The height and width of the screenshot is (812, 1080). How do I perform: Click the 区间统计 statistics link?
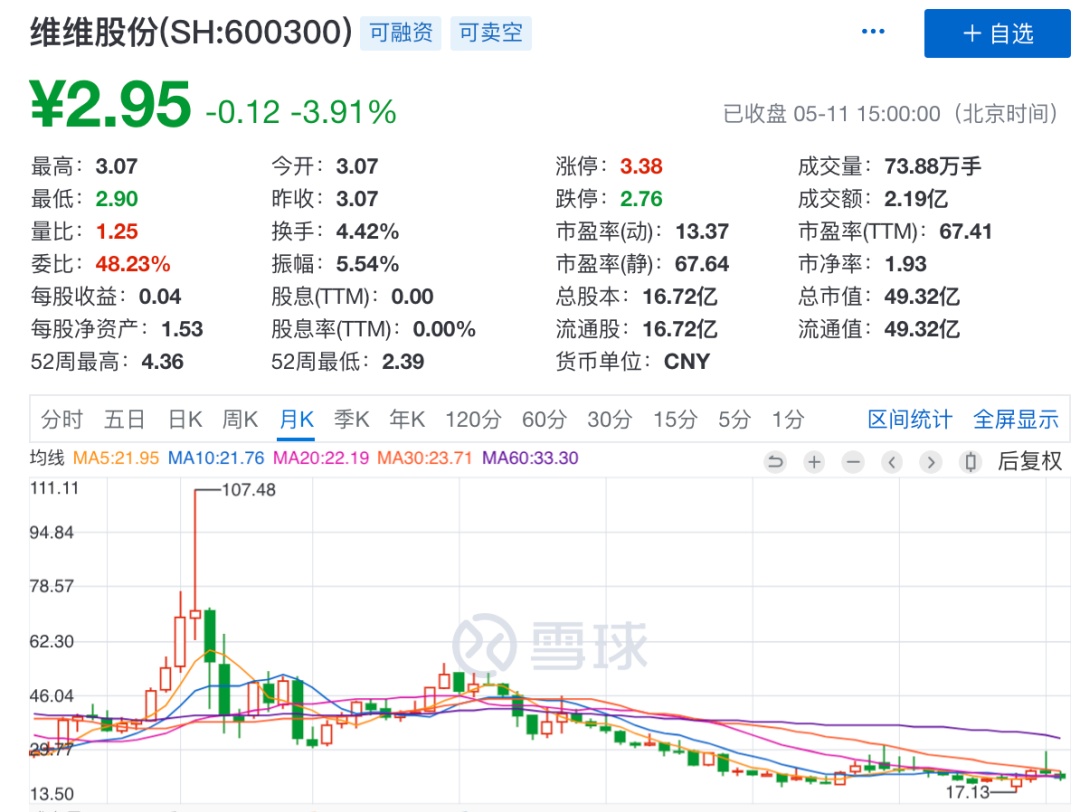coord(908,420)
